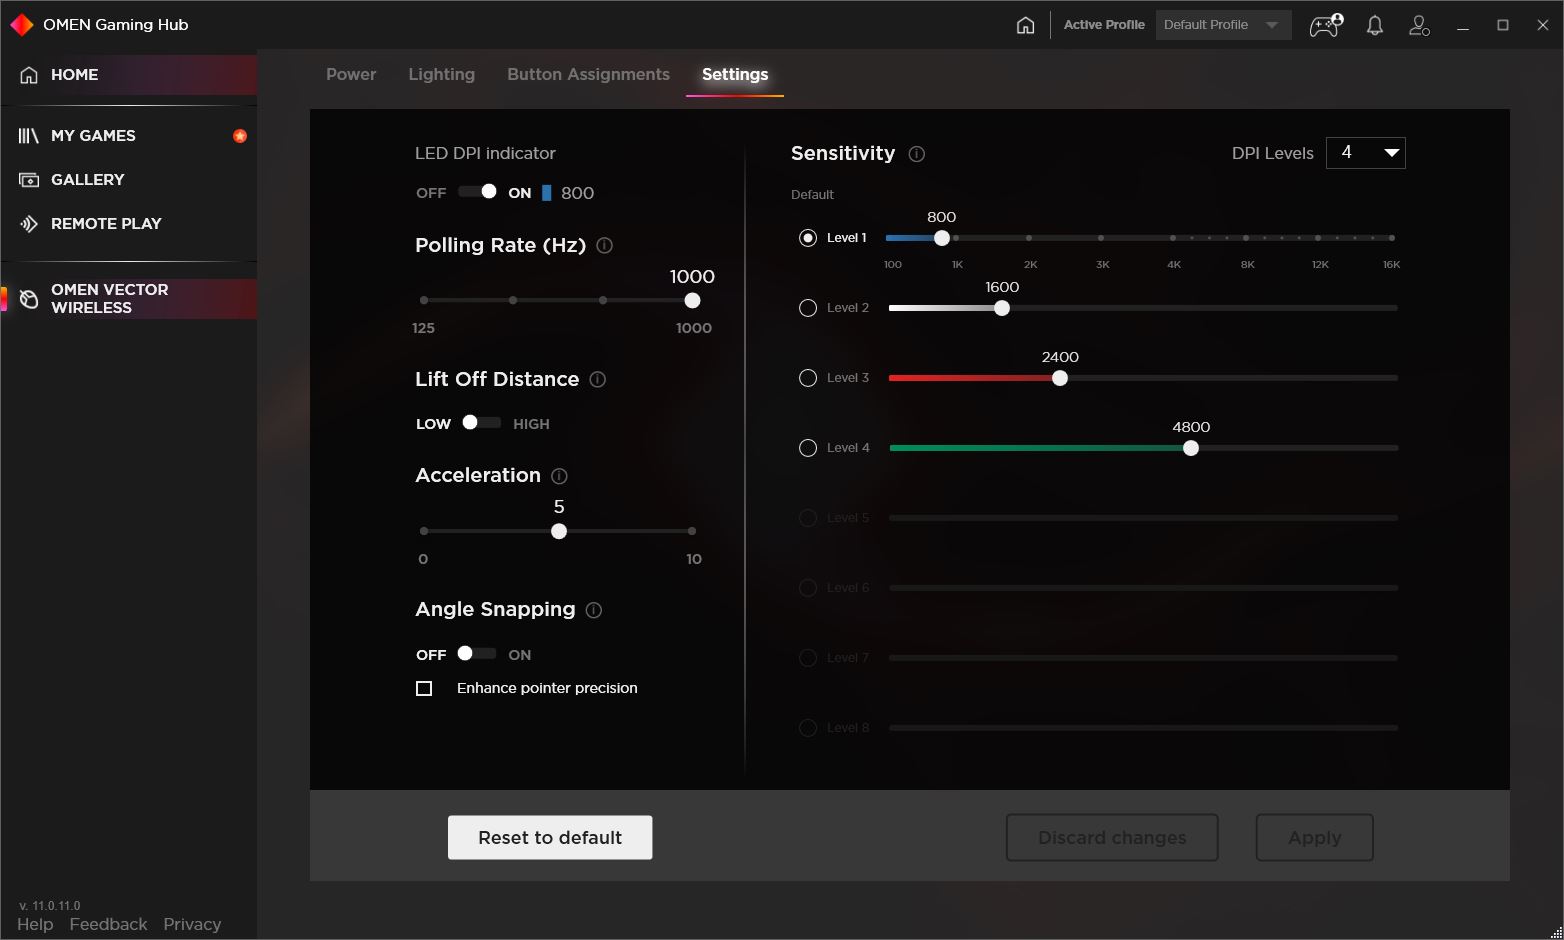Open the Help link

tap(35, 925)
